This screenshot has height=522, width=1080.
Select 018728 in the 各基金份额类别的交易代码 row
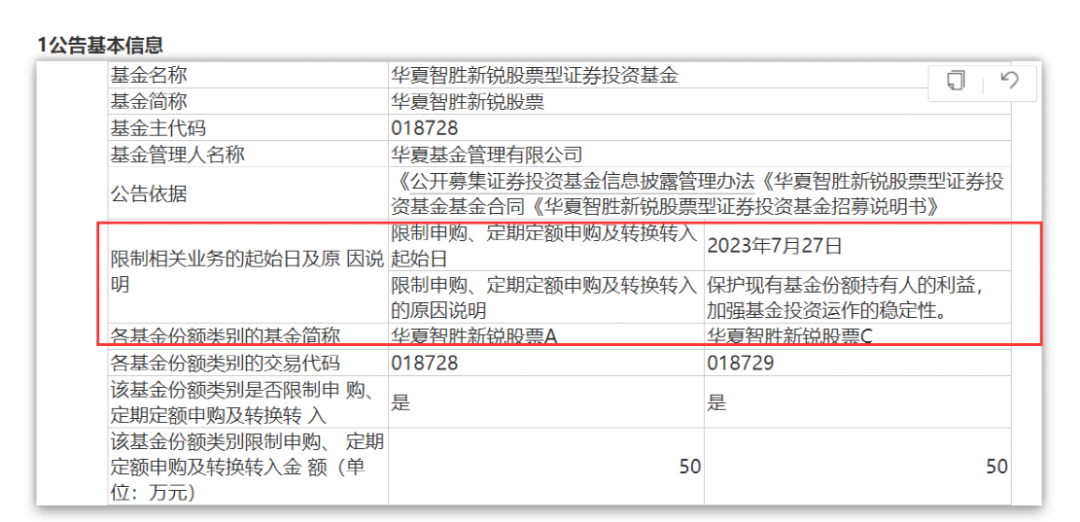[x=424, y=364]
